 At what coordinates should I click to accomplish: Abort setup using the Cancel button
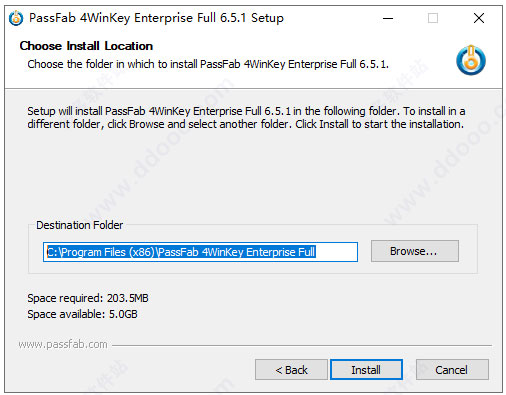tap(452, 370)
